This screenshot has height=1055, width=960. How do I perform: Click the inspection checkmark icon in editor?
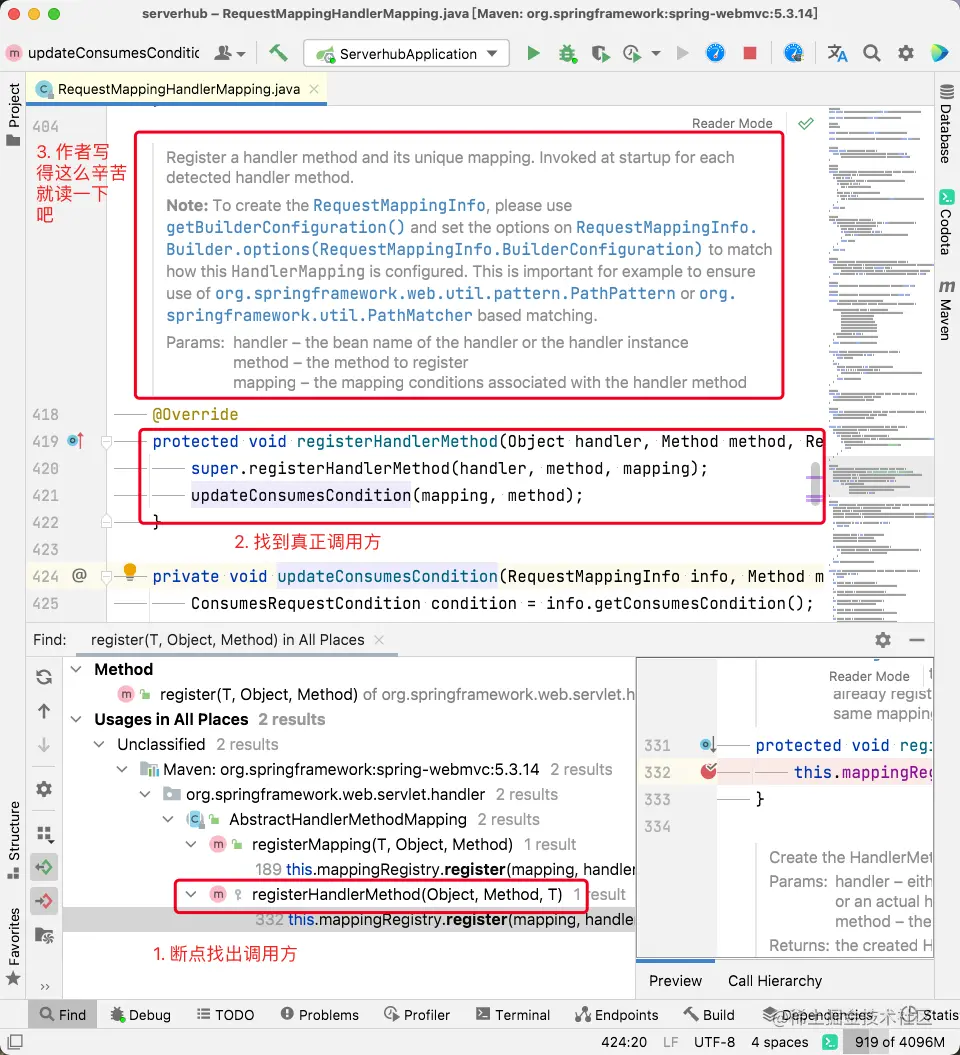point(806,124)
